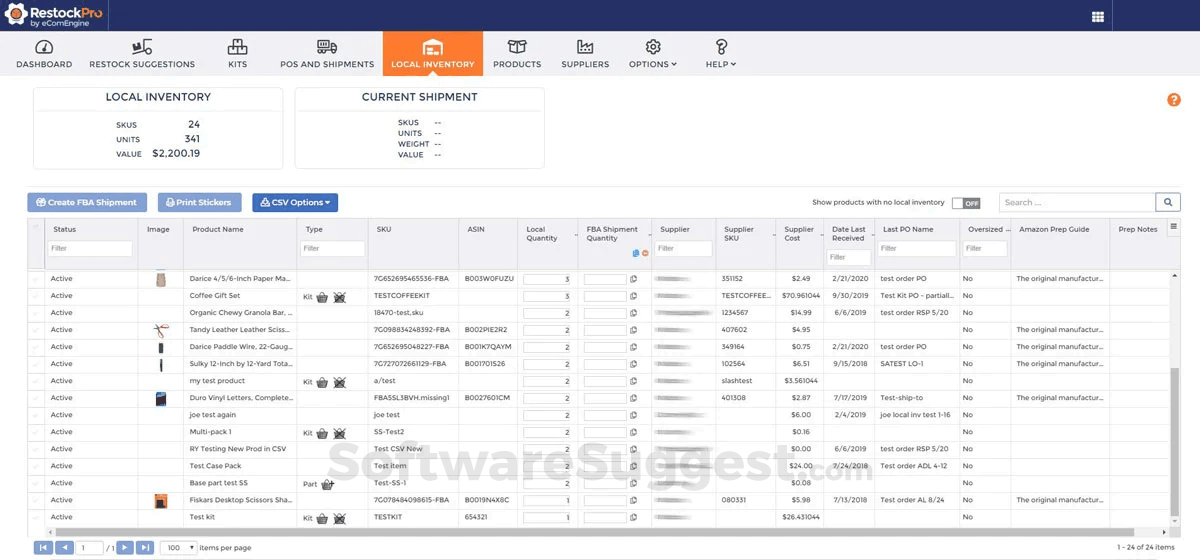Click local quantity field for Coffee Gift Set

click(x=547, y=296)
